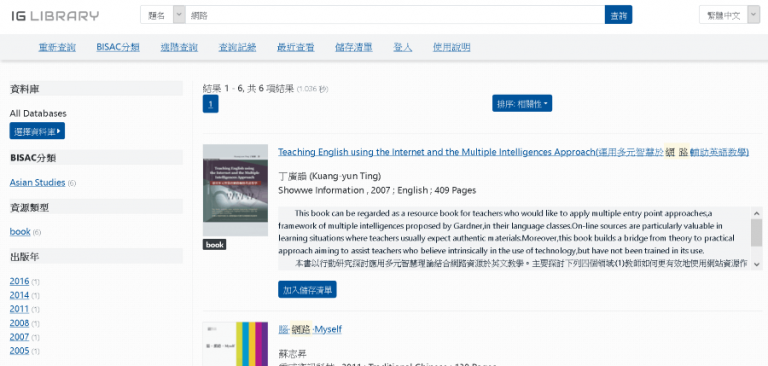Screen dimensions: 768x366
Task: Click the 腦·網路·Myself cover thumbnail
Action: pyautogui.click(x=235, y=344)
